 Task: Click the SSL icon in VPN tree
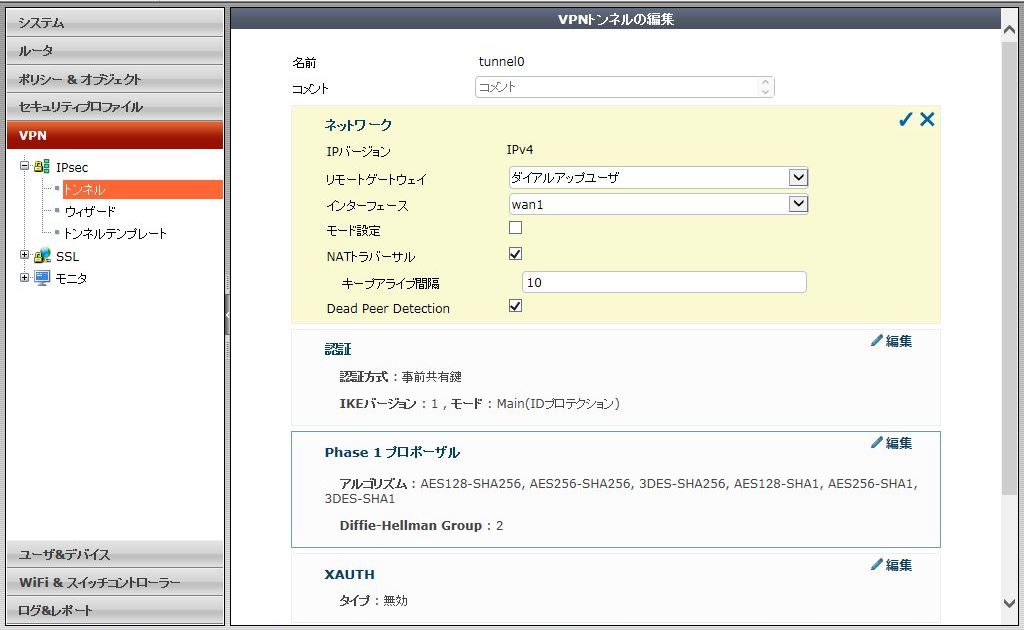click(42, 256)
